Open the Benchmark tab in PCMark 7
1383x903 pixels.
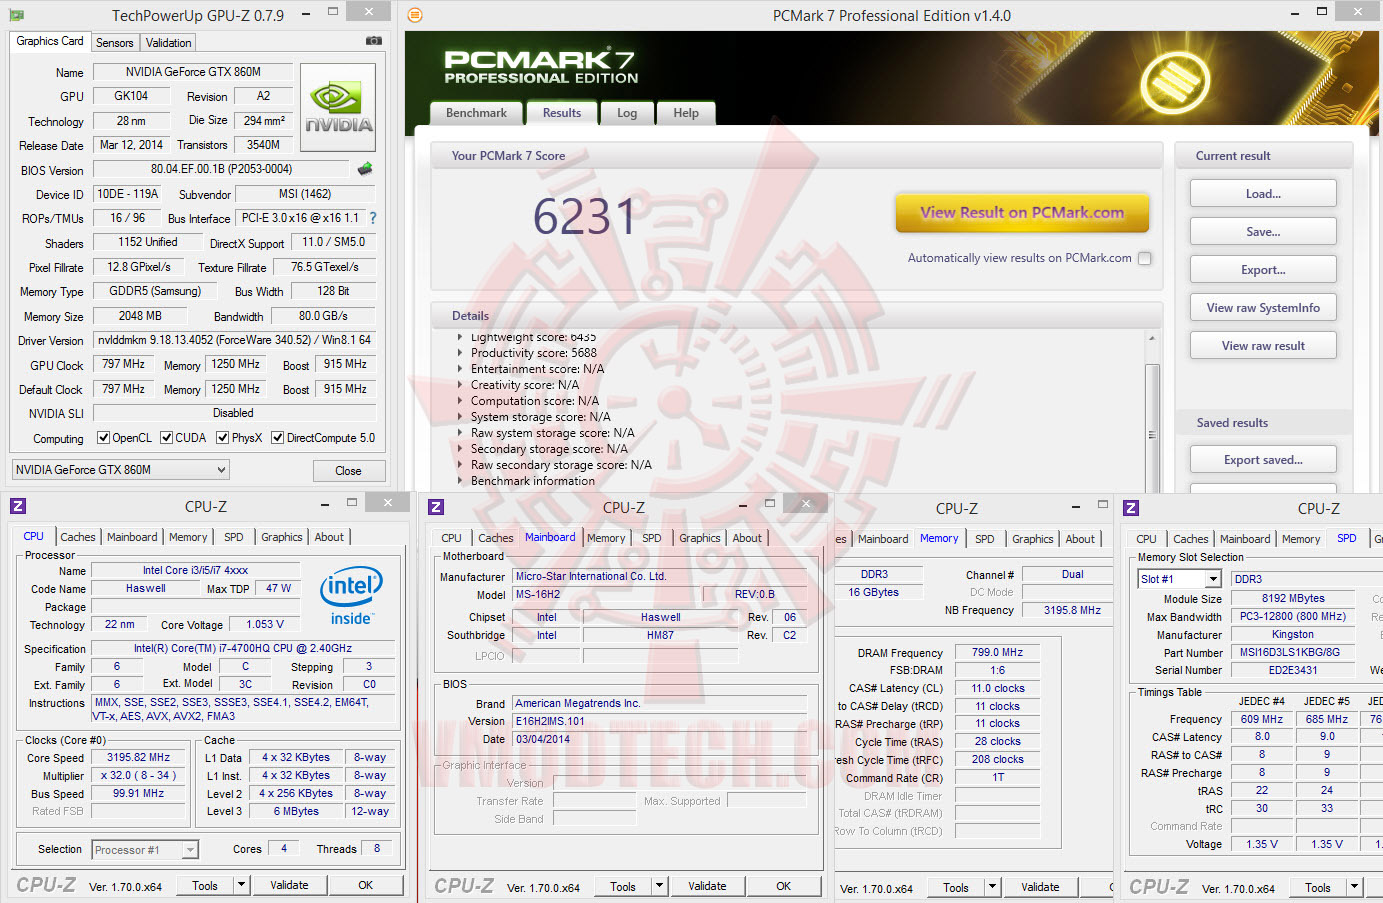(476, 113)
